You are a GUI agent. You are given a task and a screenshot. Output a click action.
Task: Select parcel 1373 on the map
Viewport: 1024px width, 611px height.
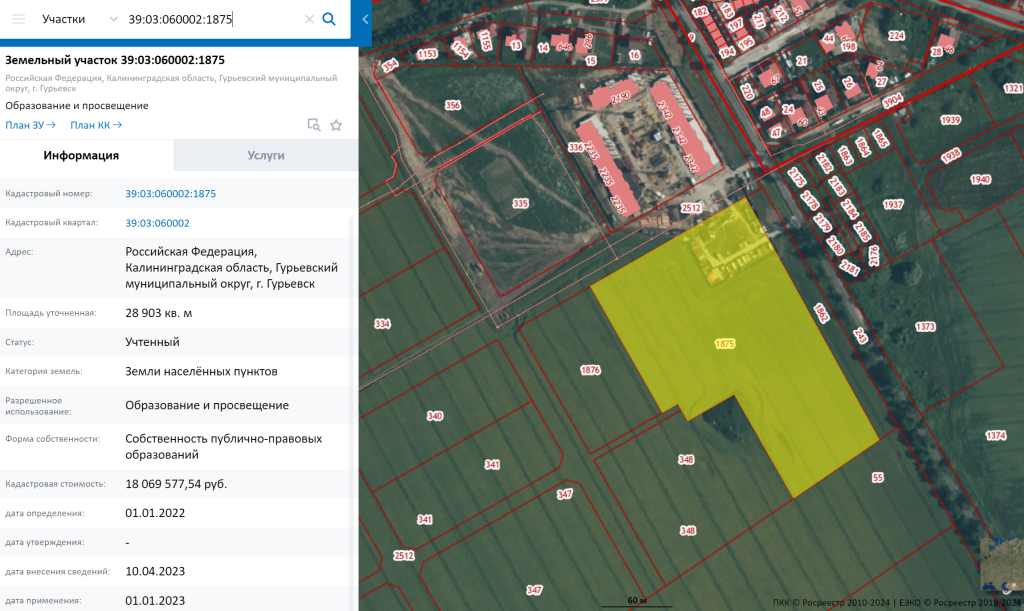(x=925, y=327)
